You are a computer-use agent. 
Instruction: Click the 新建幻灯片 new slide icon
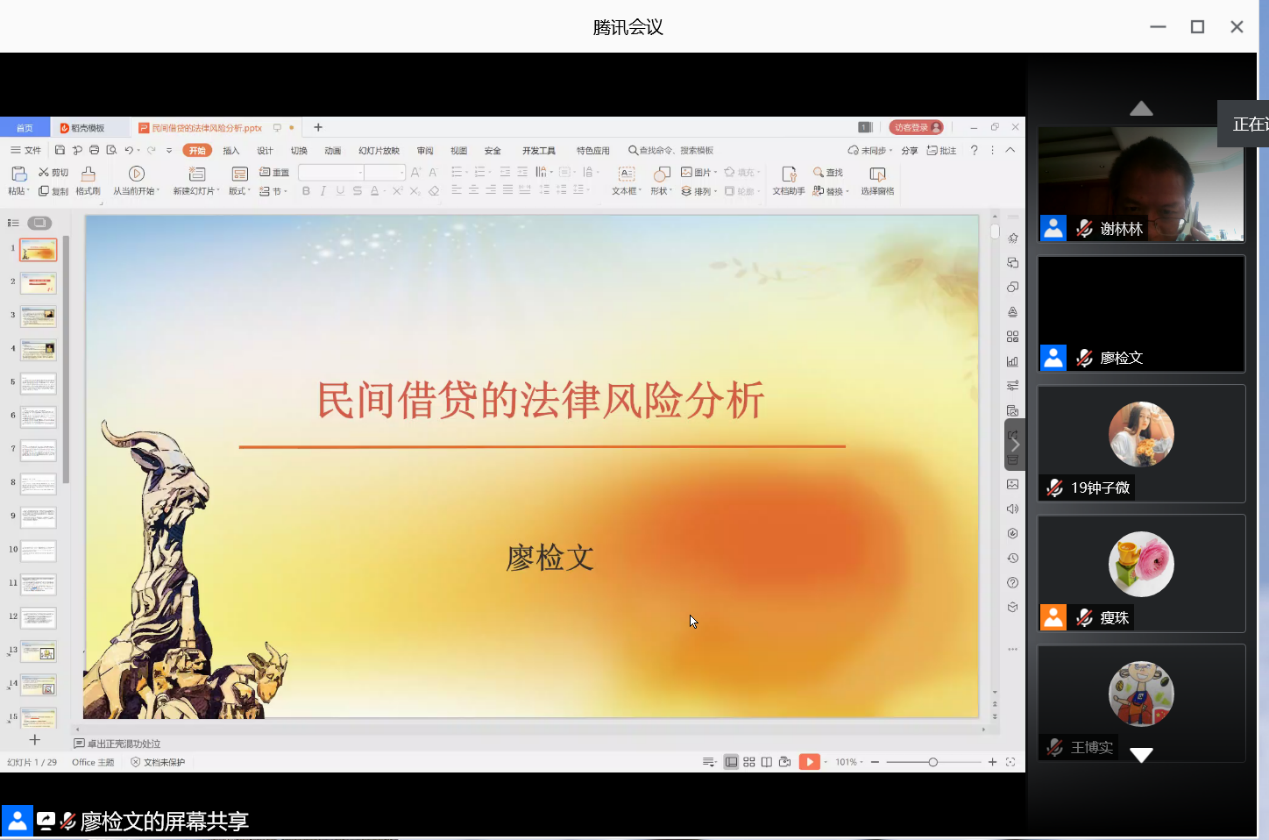[197, 174]
